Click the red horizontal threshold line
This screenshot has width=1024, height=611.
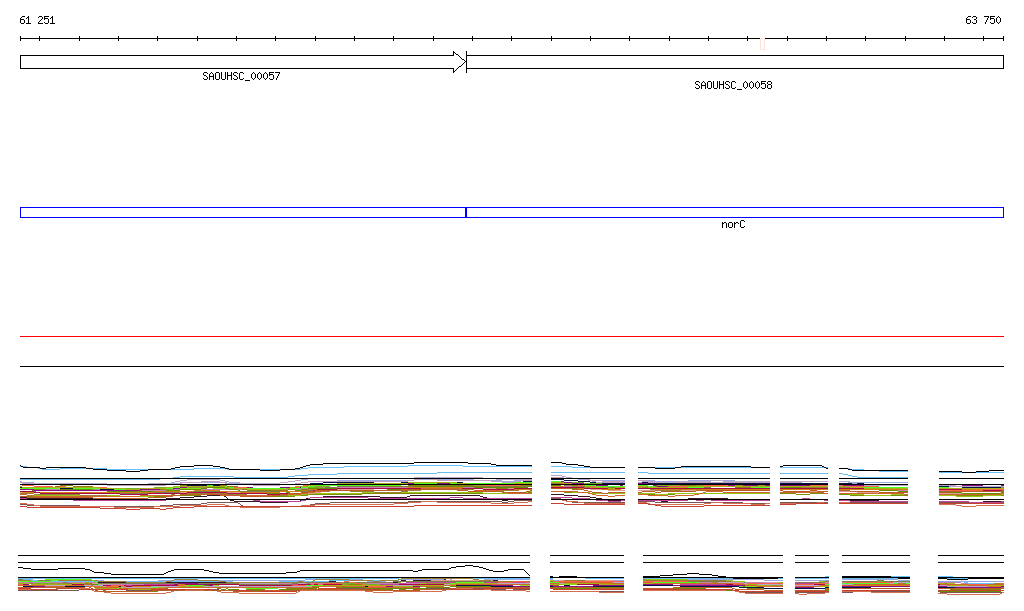tap(512, 337)
